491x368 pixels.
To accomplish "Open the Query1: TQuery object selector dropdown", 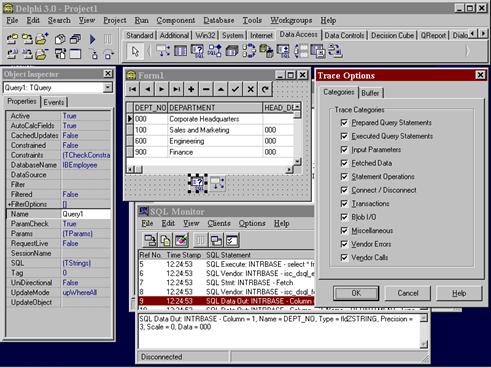I will click(108, 88).
